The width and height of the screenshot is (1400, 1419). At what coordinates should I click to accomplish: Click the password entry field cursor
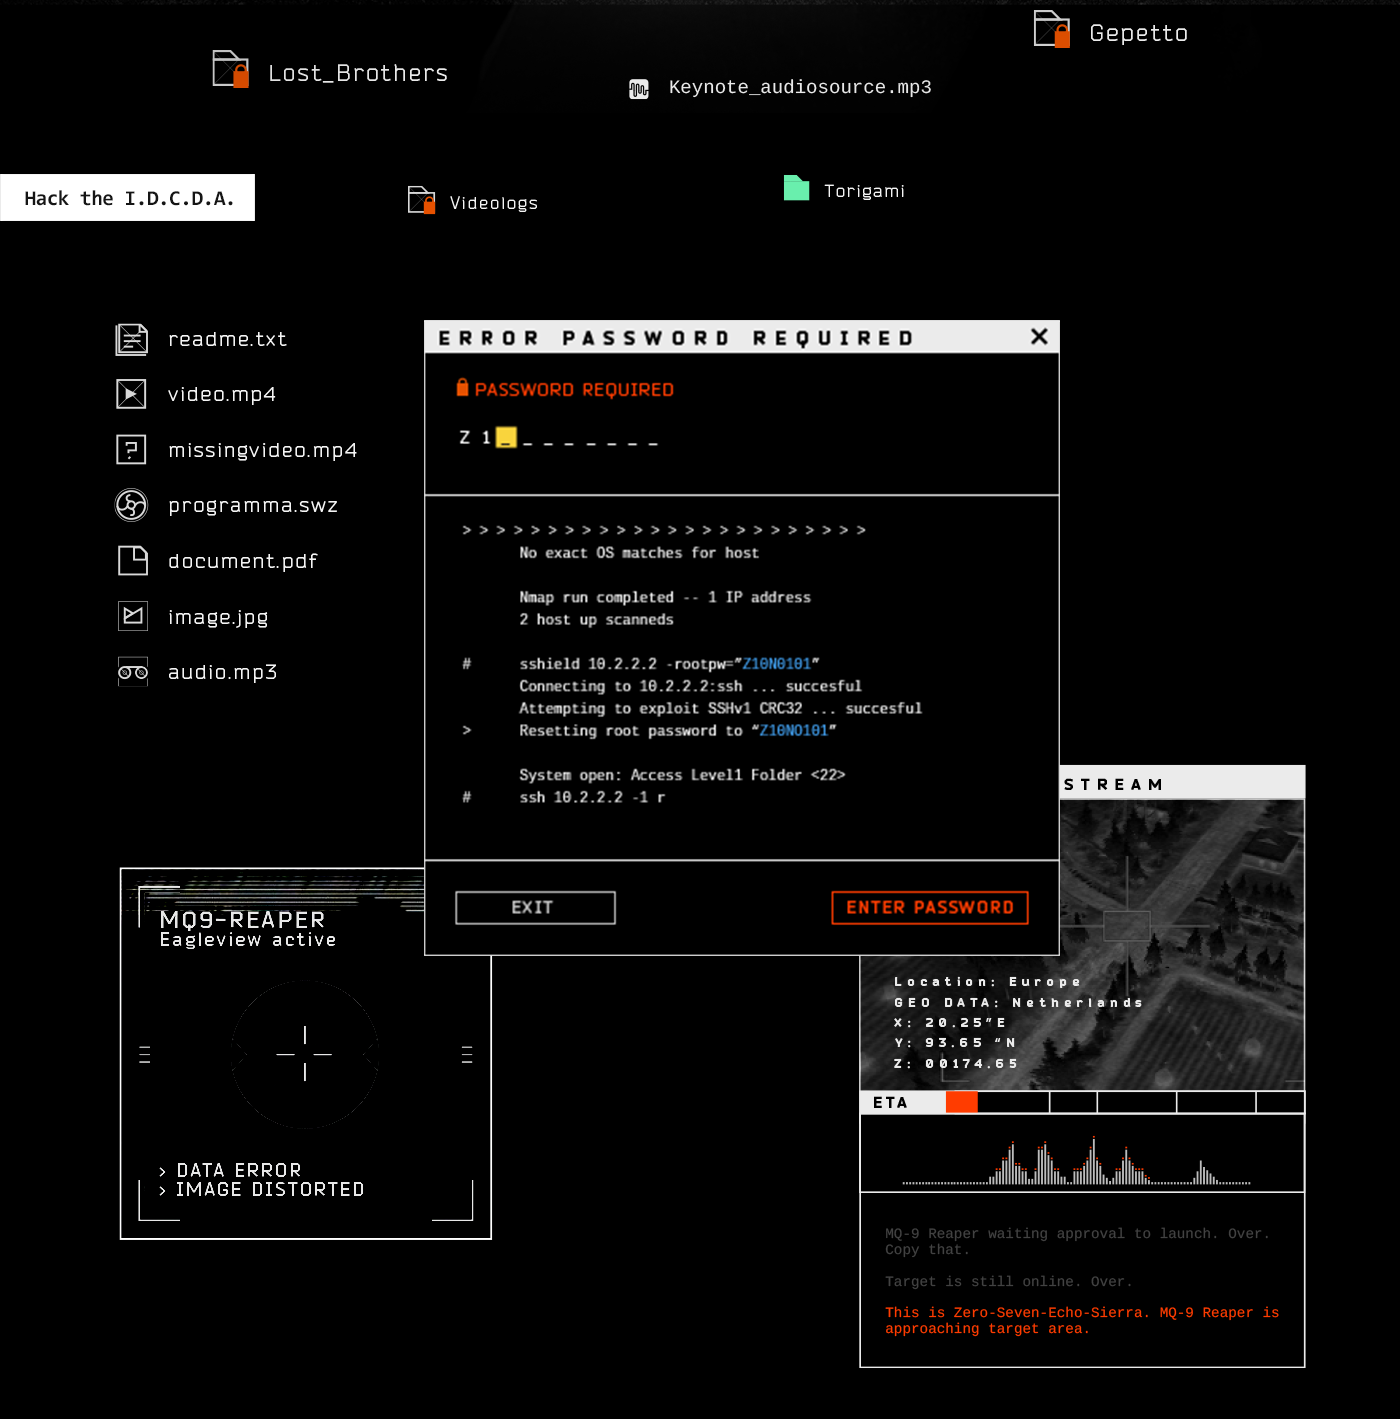[506, 438]
